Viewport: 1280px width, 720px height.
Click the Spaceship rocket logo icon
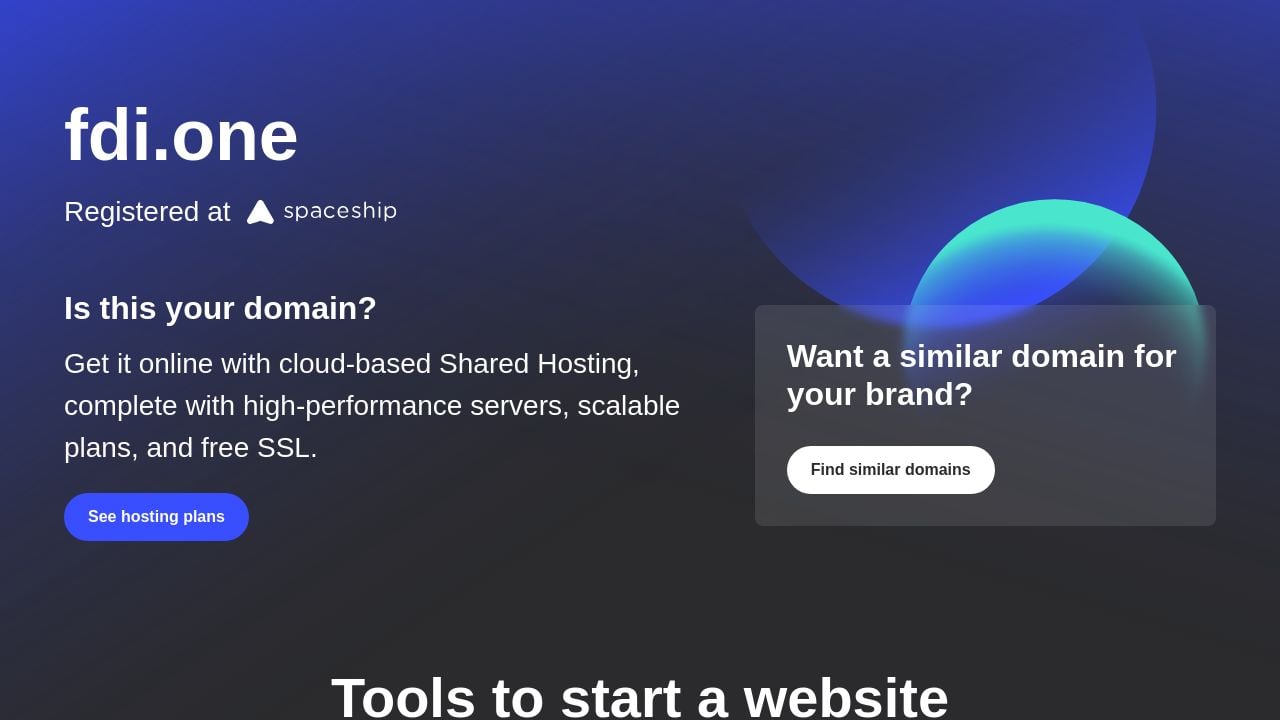[x=260, y=212]
